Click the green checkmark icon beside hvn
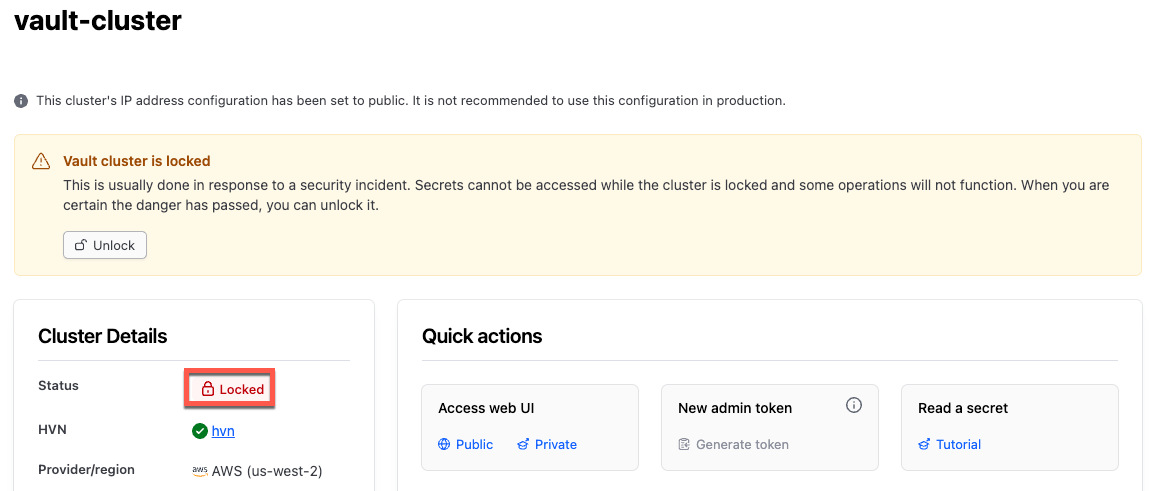1155x491 pixels. point(199,431)
